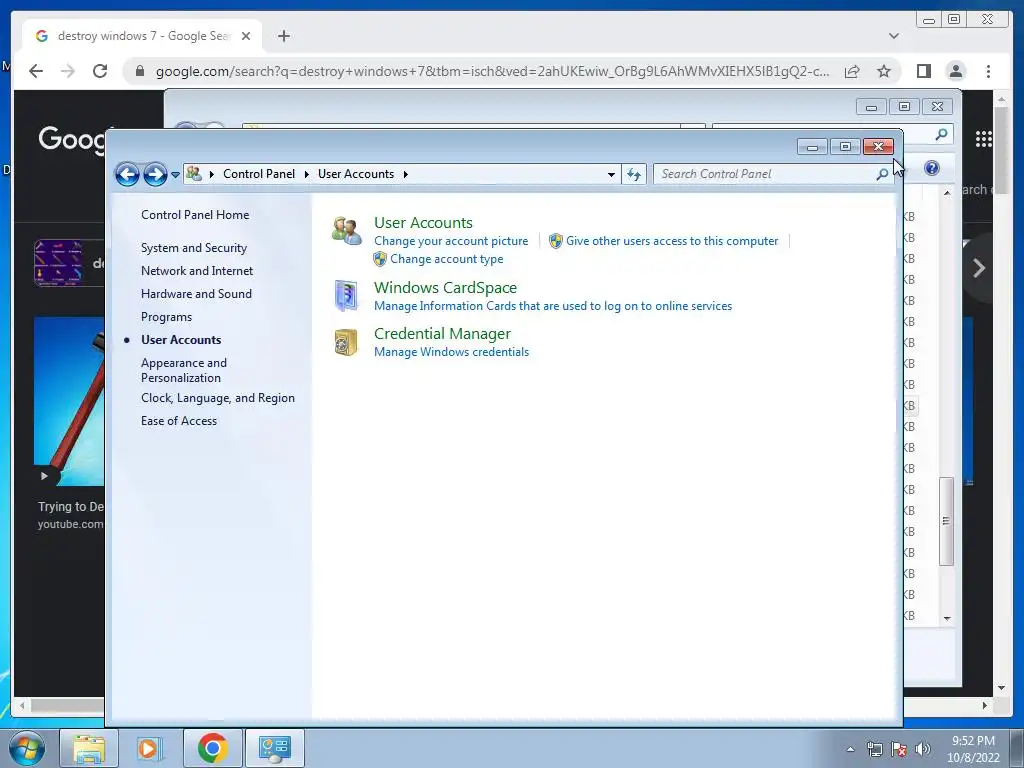Switch to Chrome on the taskbar

pos(212,748)
